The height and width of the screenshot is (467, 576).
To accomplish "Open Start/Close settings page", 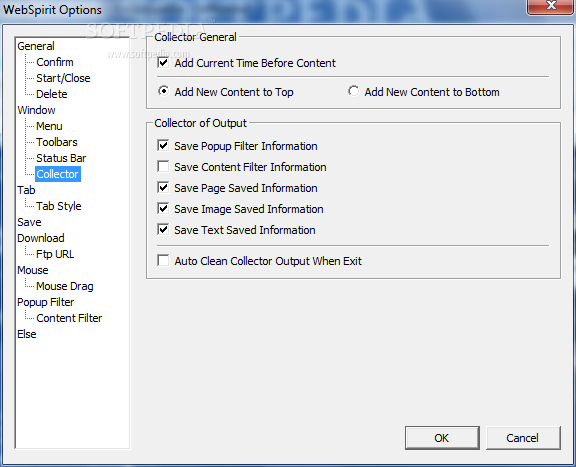I will (x=63, y=78).
